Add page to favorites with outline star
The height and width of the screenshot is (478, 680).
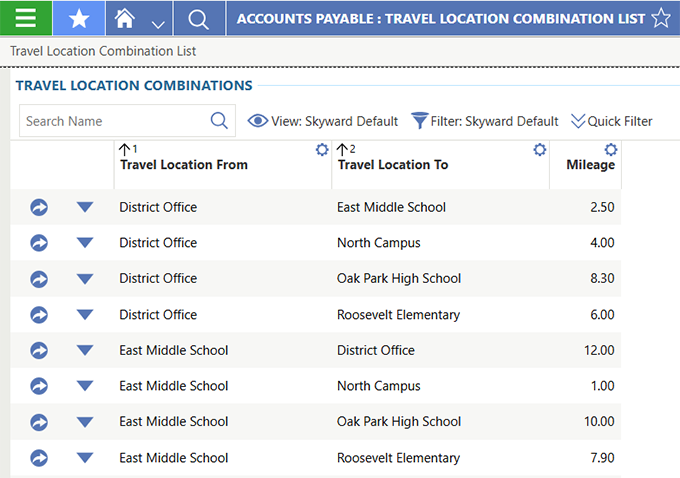(x=660, y=18)
